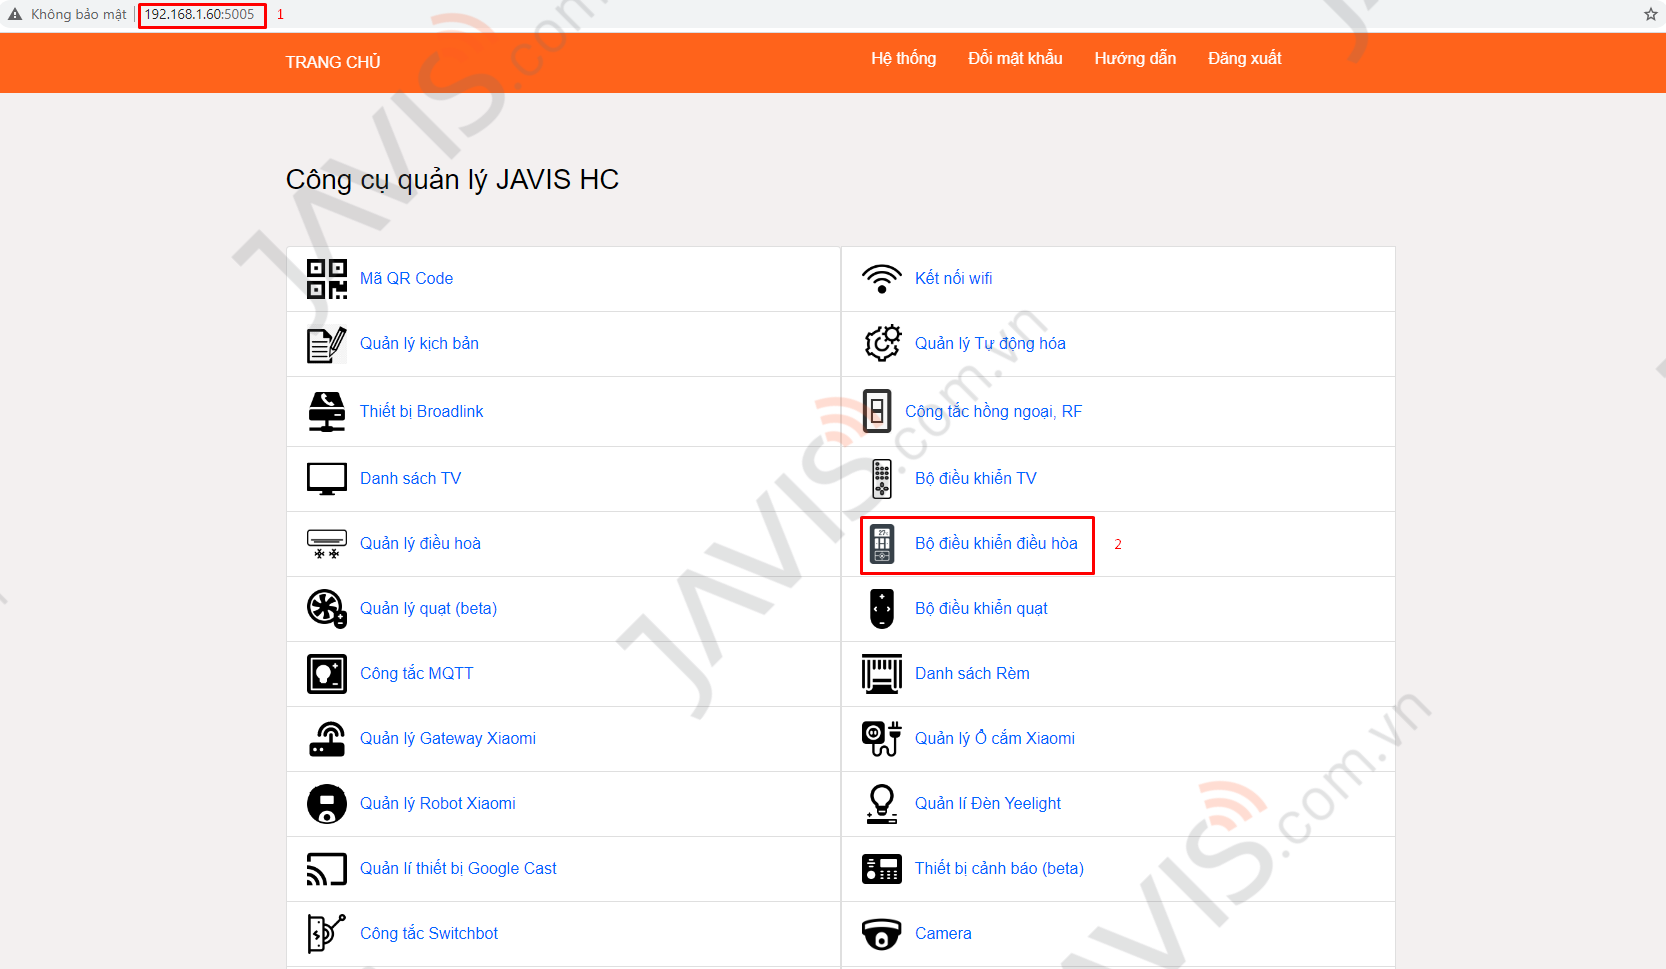
Task: Open Quản lí thiết bị Google Cast link
Action: pyautogui.click(x=458, y=869)
